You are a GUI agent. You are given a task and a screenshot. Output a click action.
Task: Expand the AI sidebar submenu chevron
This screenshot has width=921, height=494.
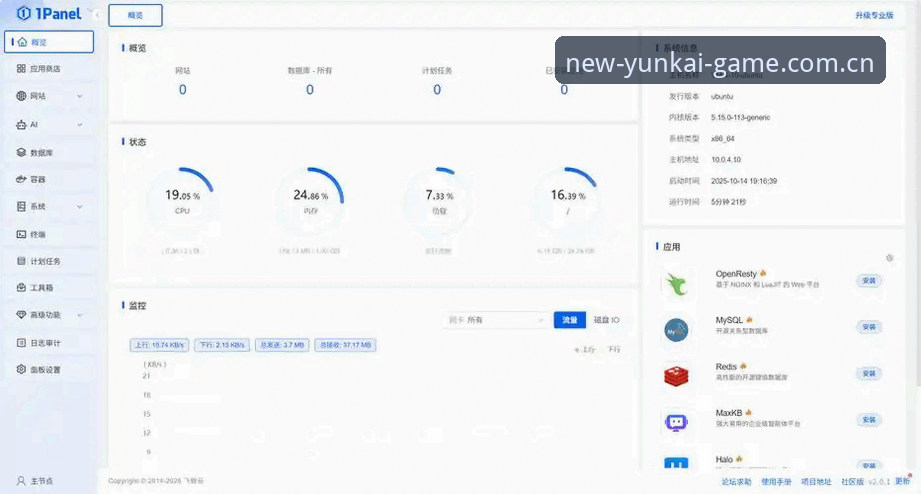tap(79, 125)
